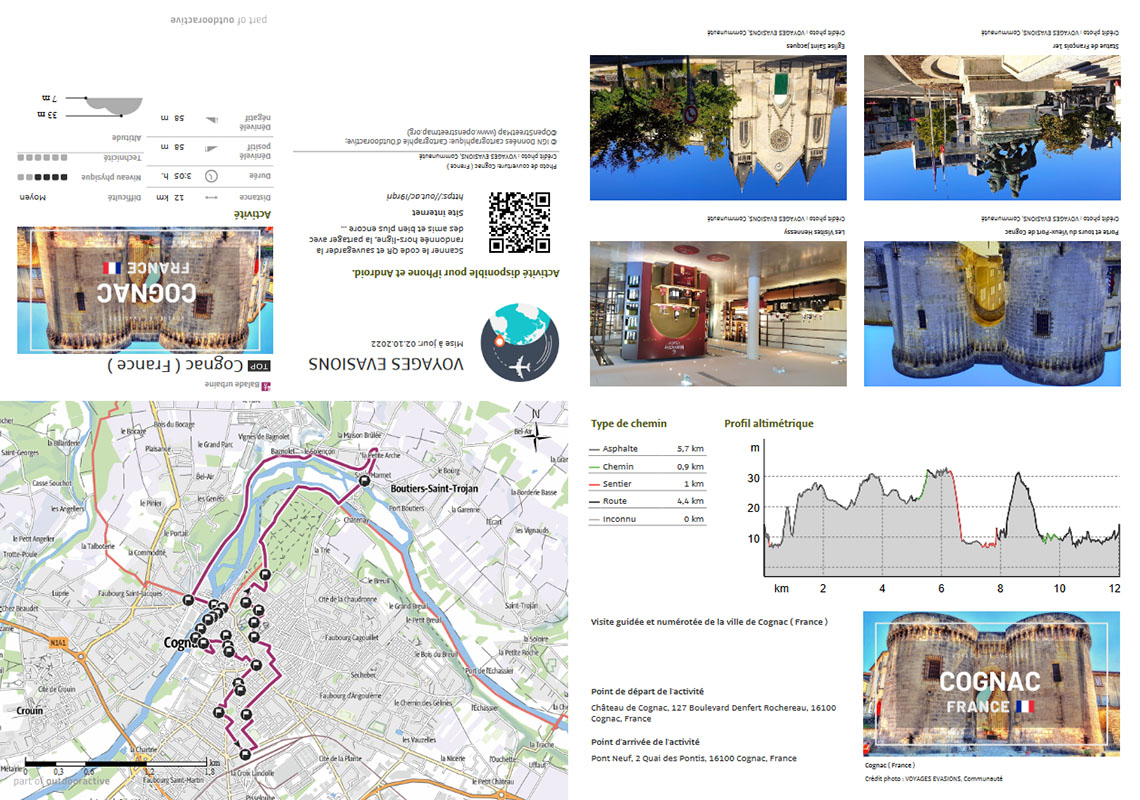This screenshot has width=1140, height=800.
Task: Open the upside-down Cognac France cover photo
Action: 145,290
